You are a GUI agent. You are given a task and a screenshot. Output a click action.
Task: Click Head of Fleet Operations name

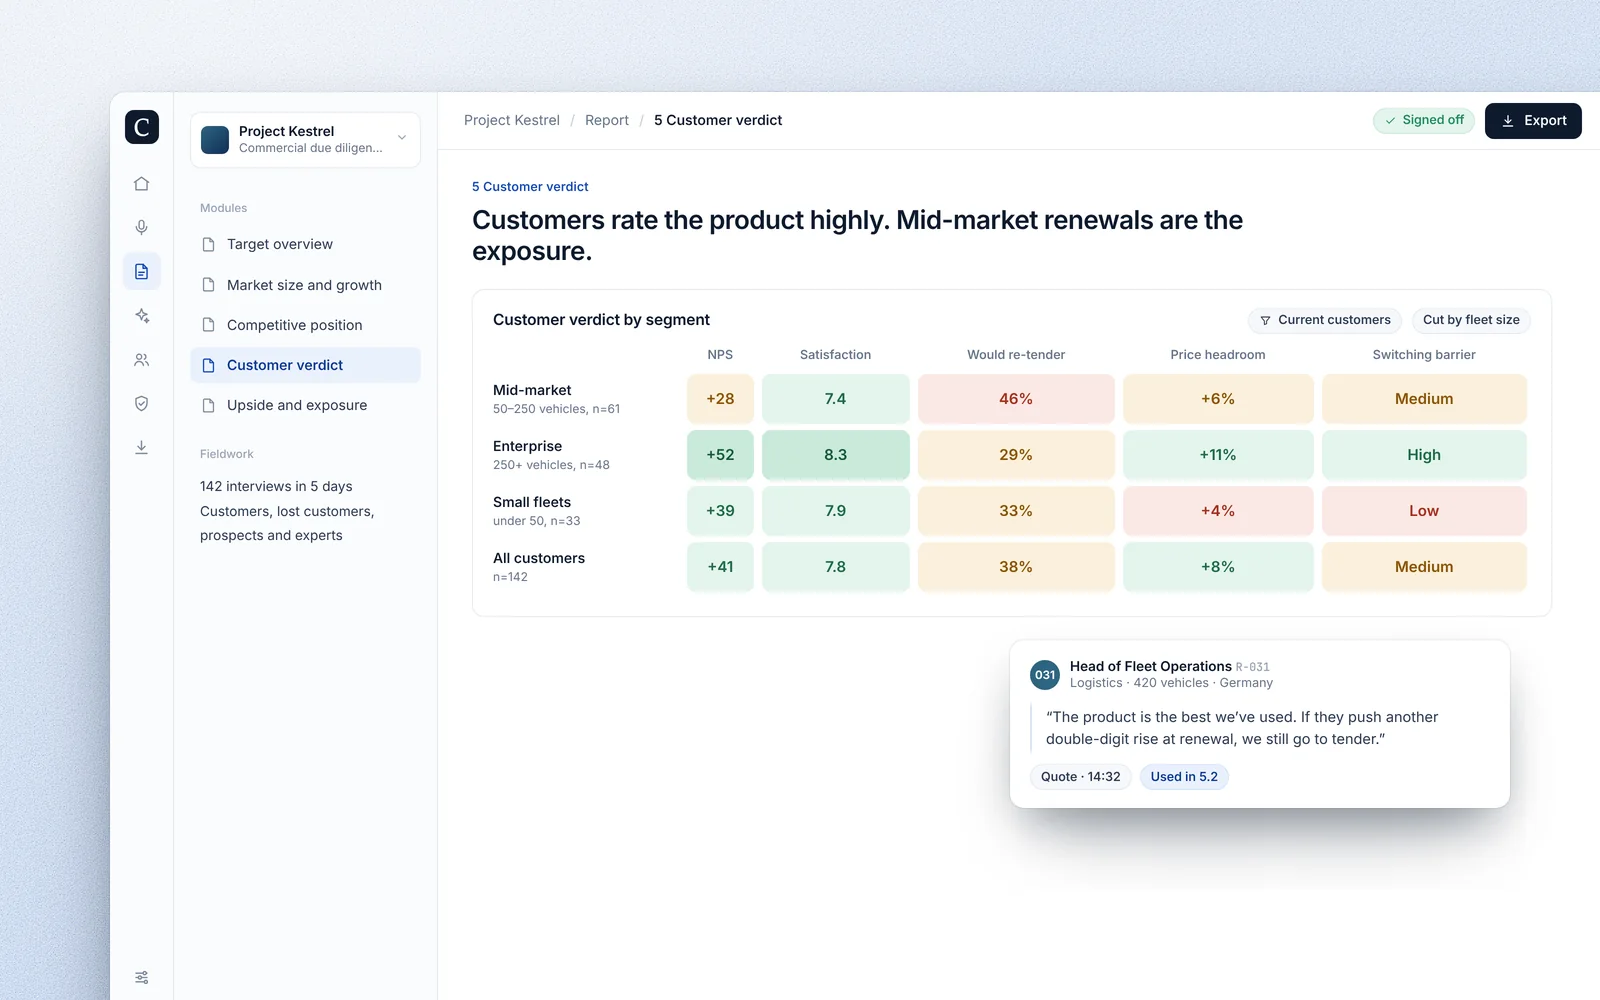(x=1150, y=666)
